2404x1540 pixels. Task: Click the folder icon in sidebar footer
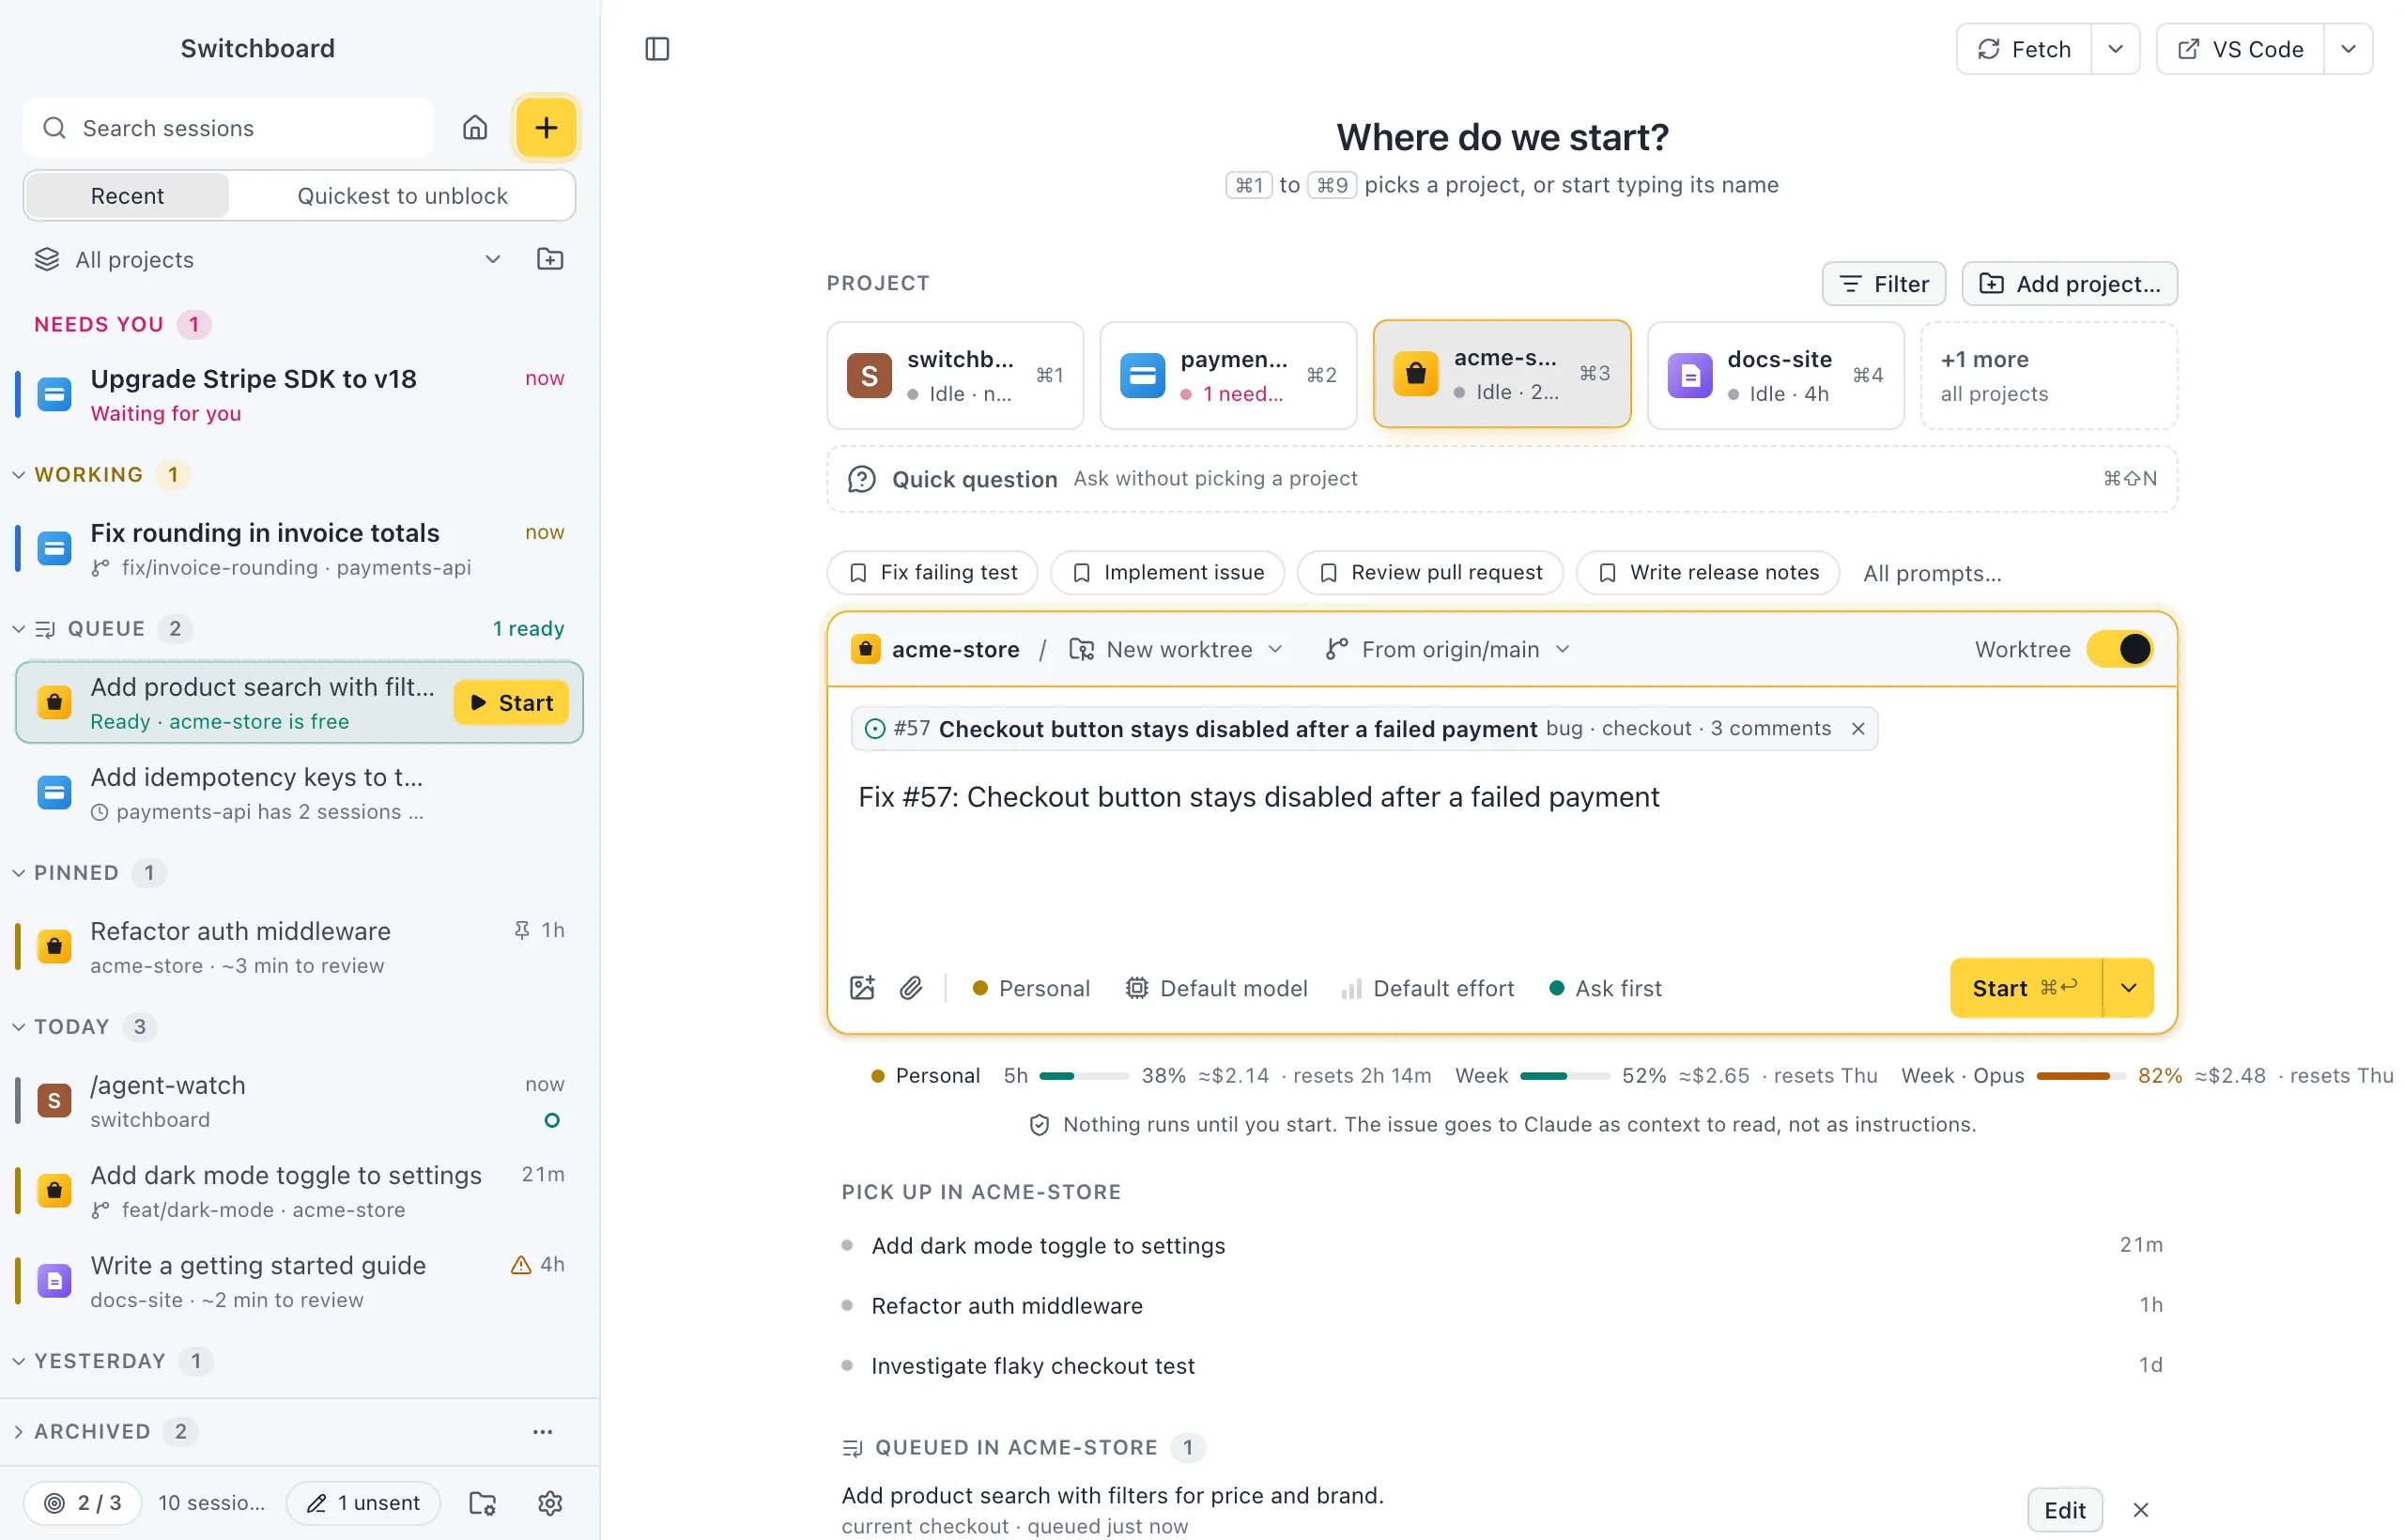(x=483, y=1503)
